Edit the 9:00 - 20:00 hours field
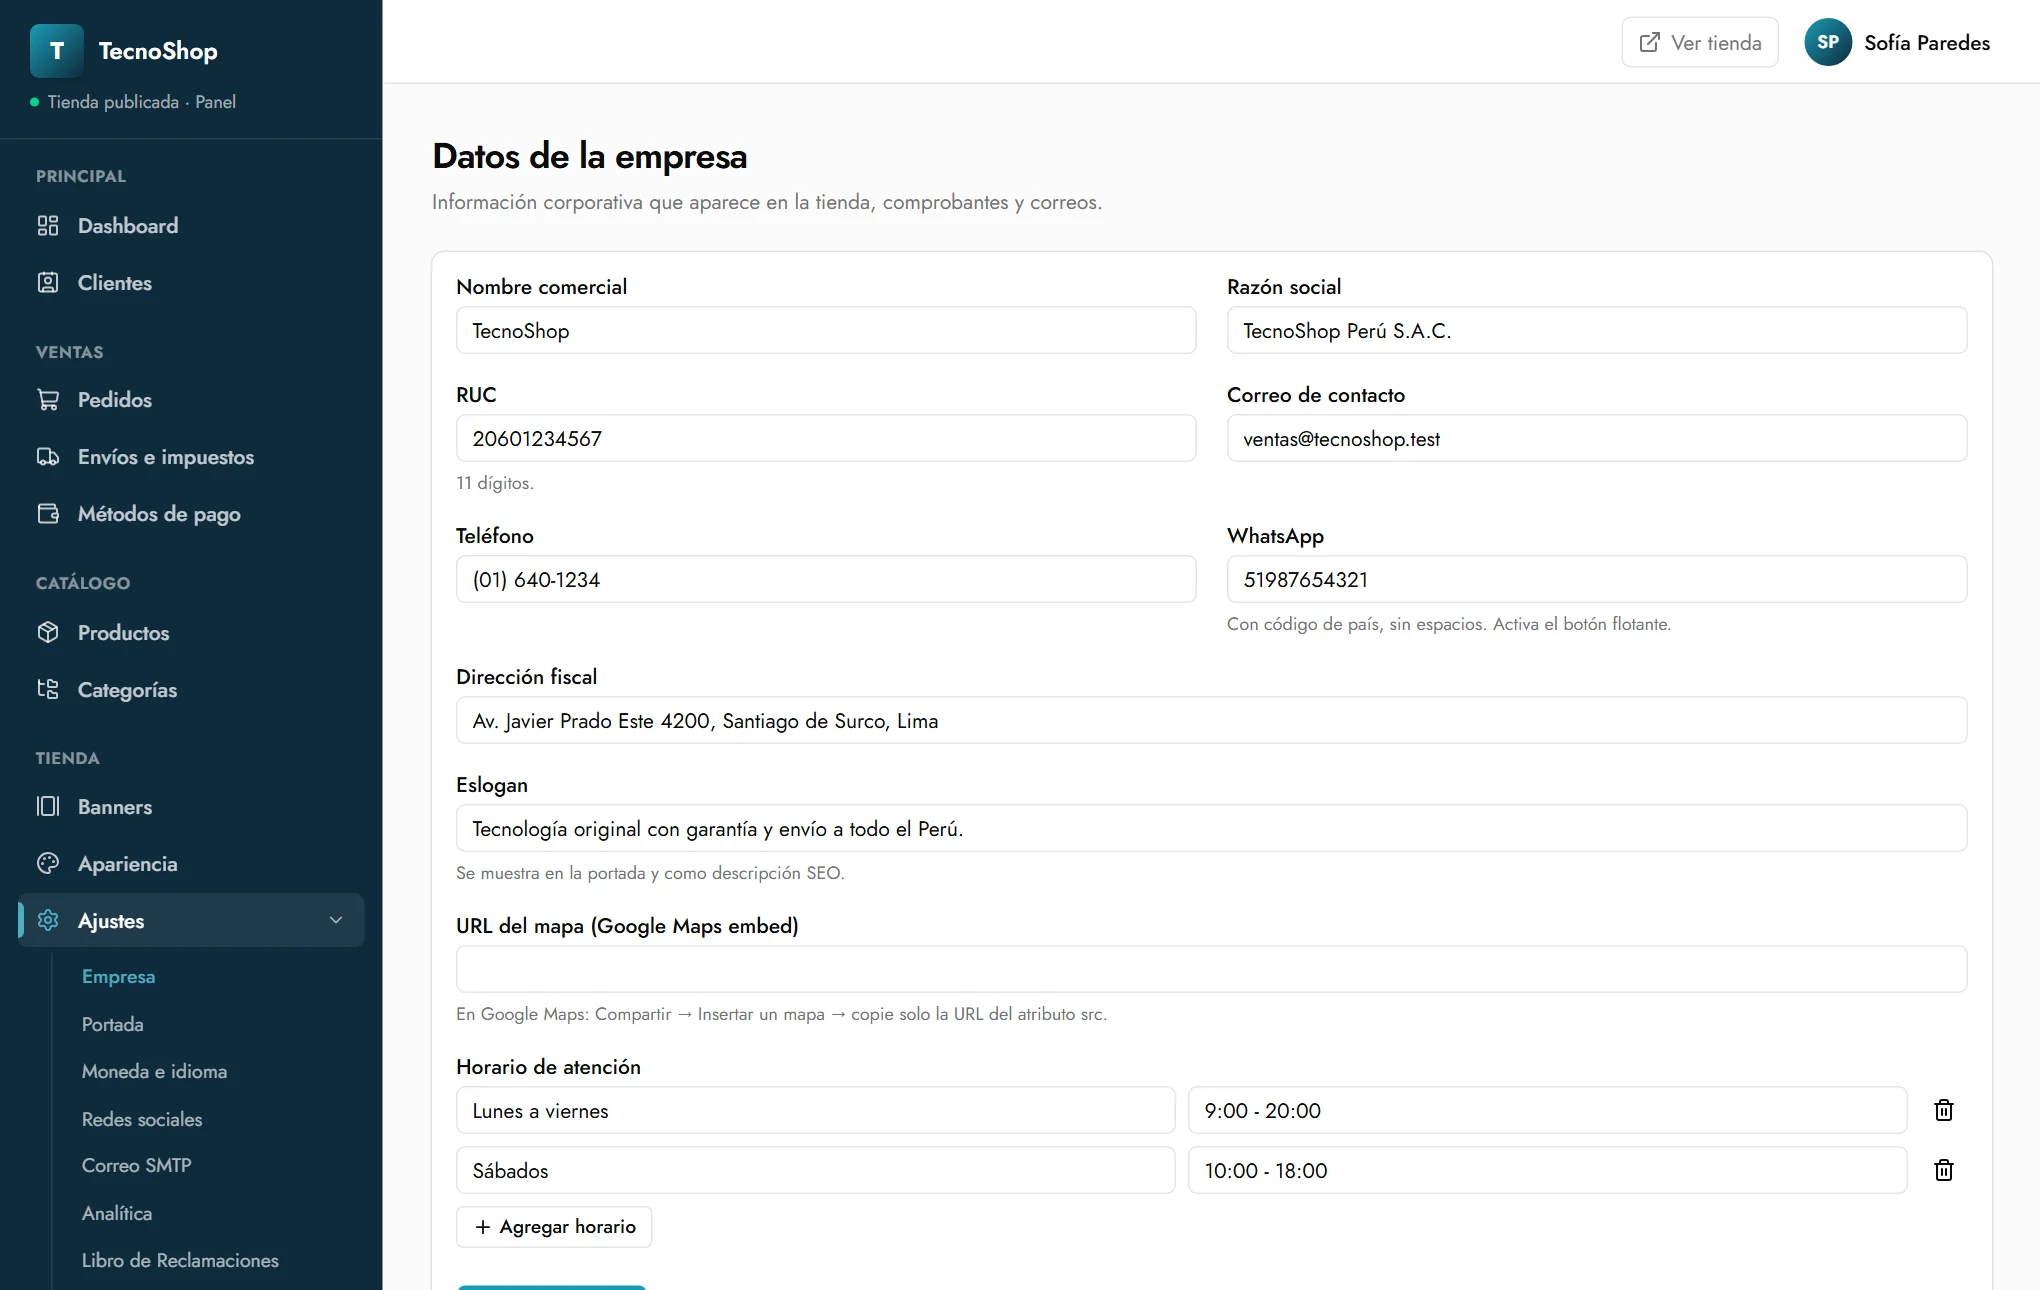The image size is (2040, 1290). pyautogui.click(x=1548, y=1110)
